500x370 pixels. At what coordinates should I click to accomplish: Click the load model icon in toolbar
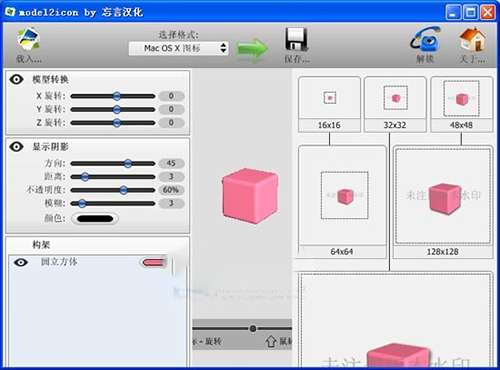pos(29,40)
